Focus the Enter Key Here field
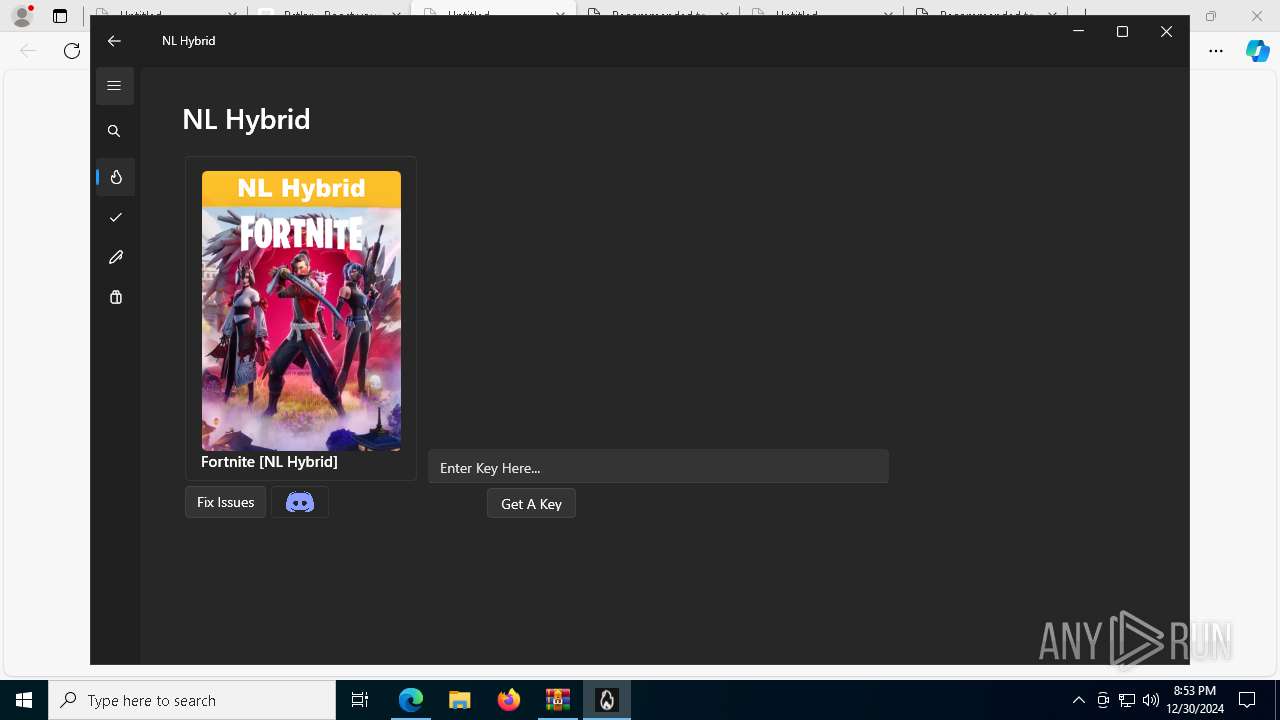The image size is (1280, 720). click(x=658, y=467)
